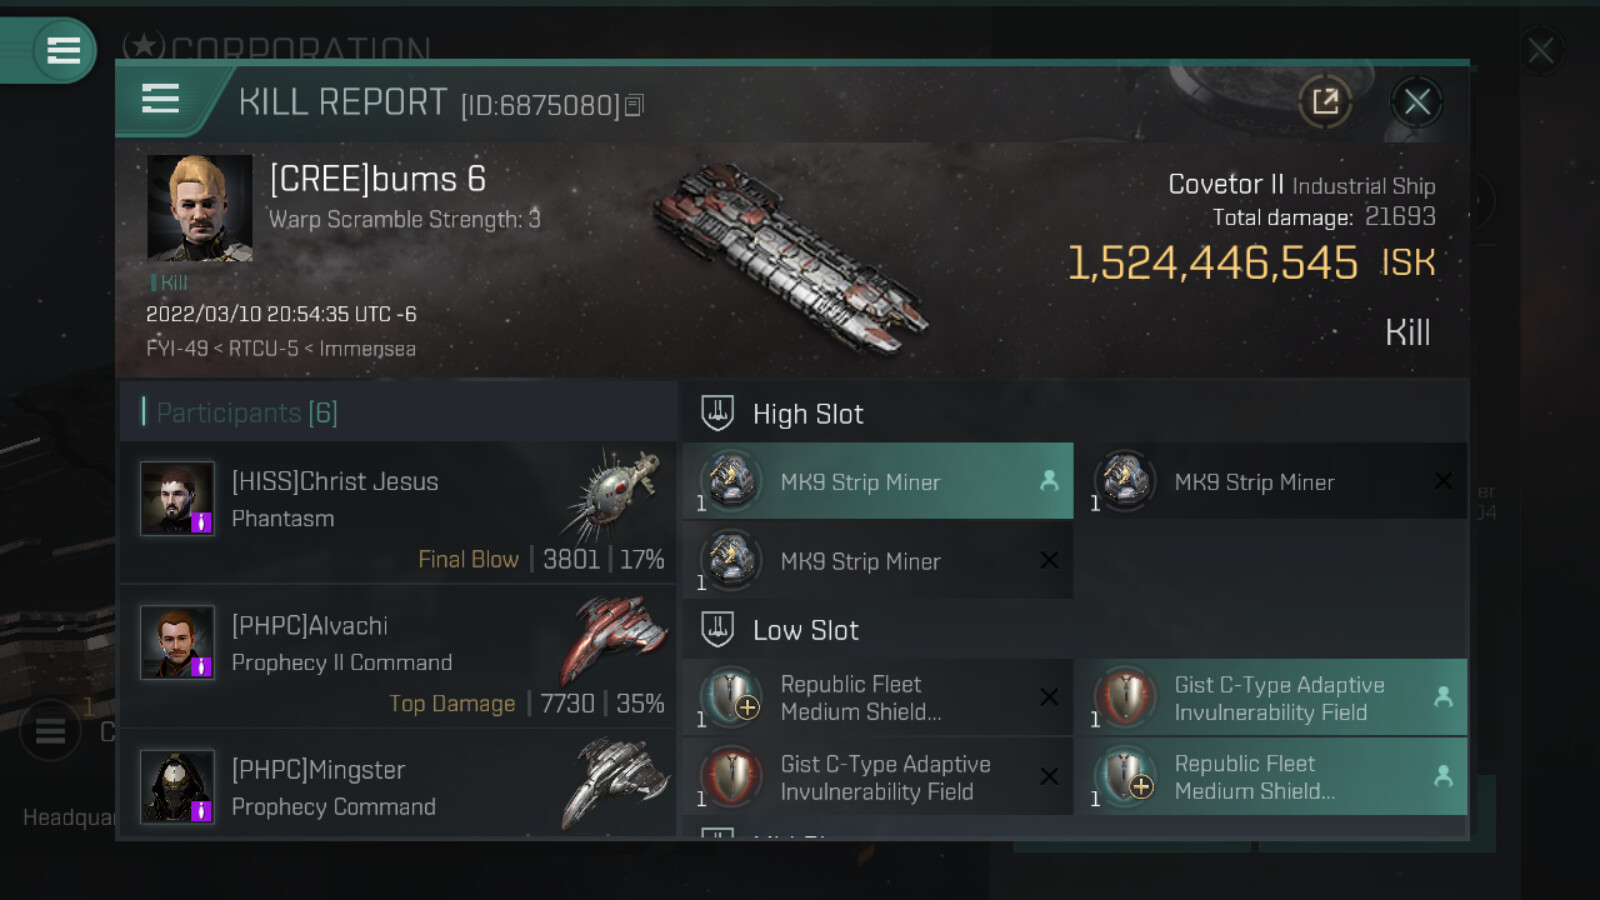
Task: Open the main menu in top-left corner
Action: [x=63, y=50]
